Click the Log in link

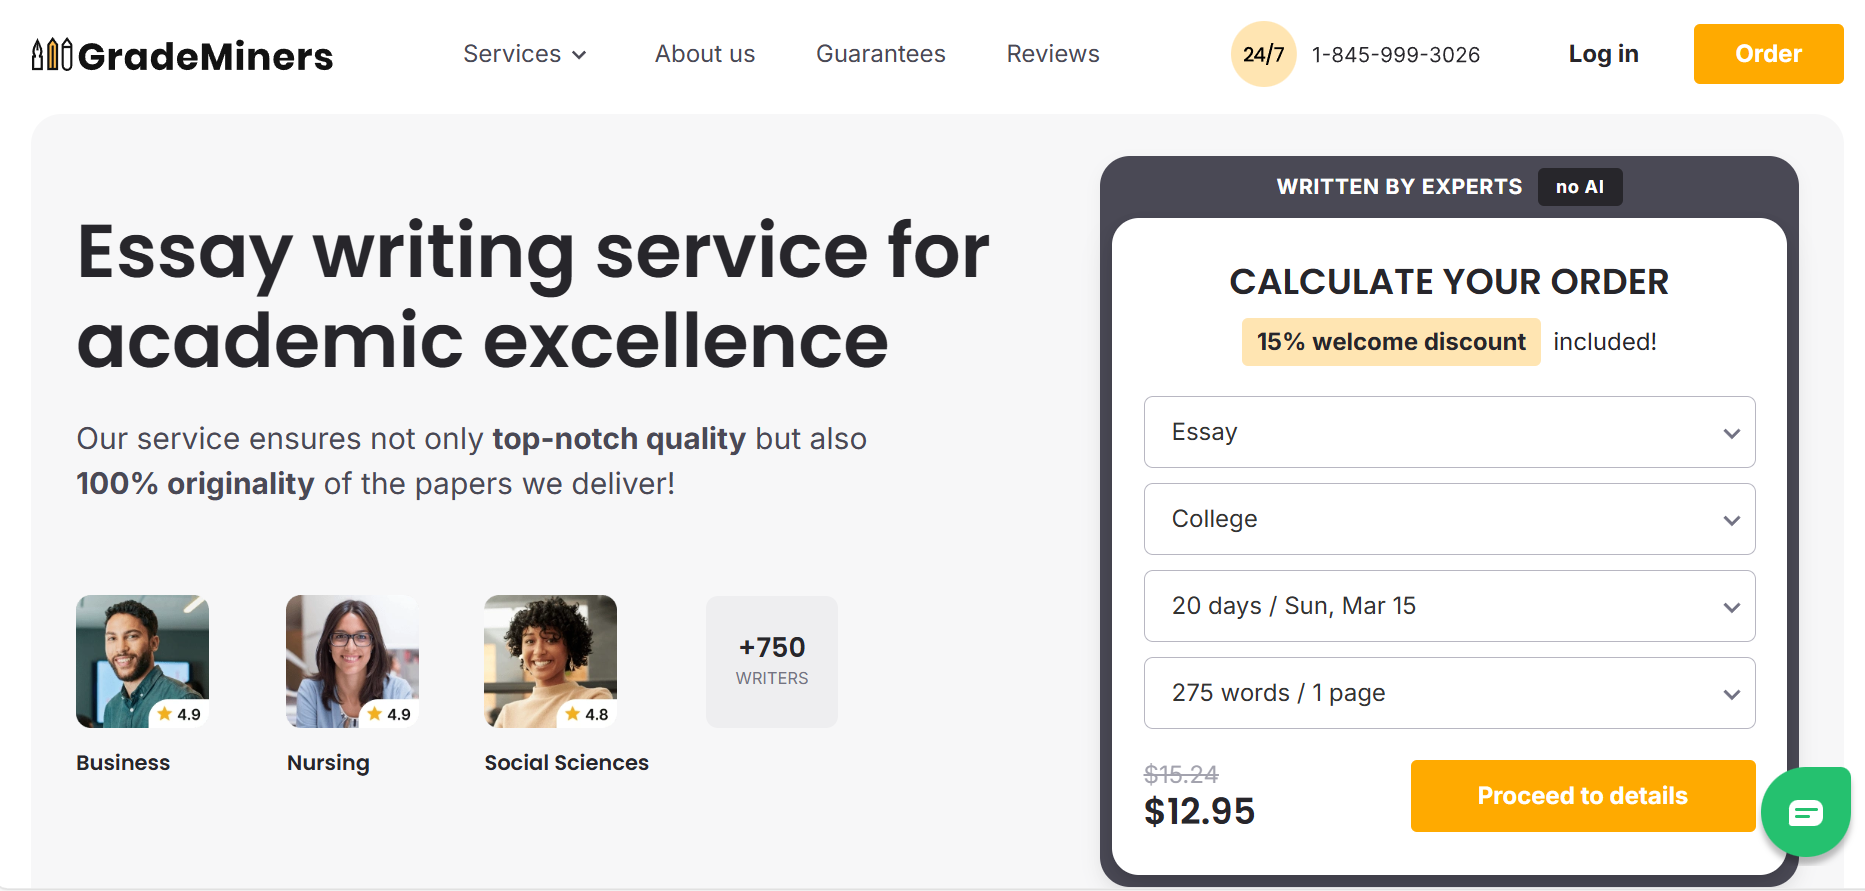click(1603, 54)
